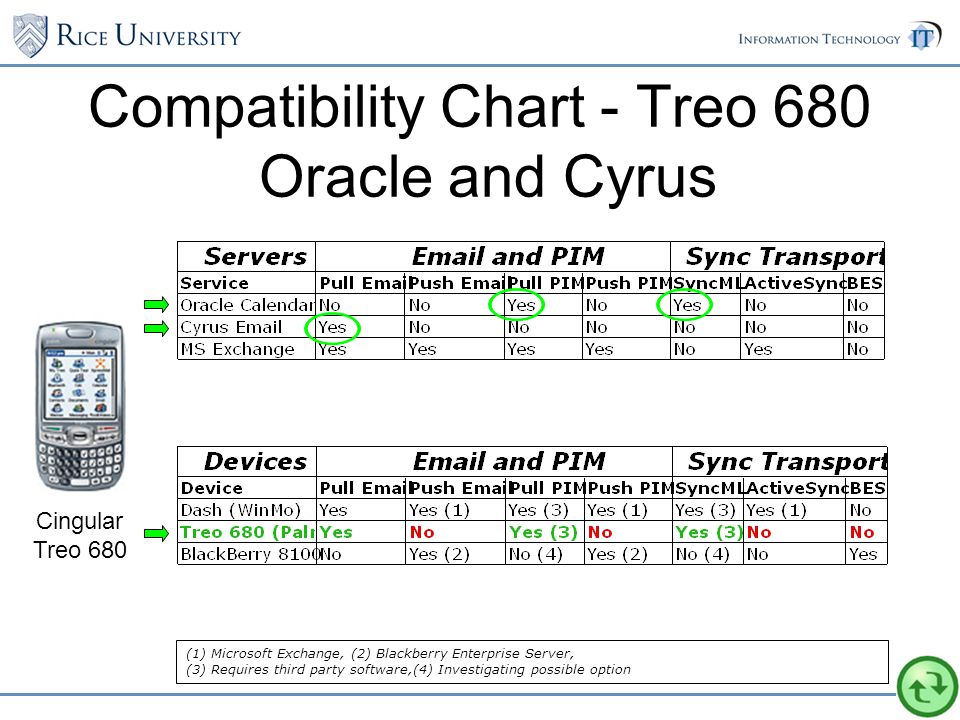
Task: Click circled "Yes" under SyncML for Oracle Calendar
Action: 687,305
